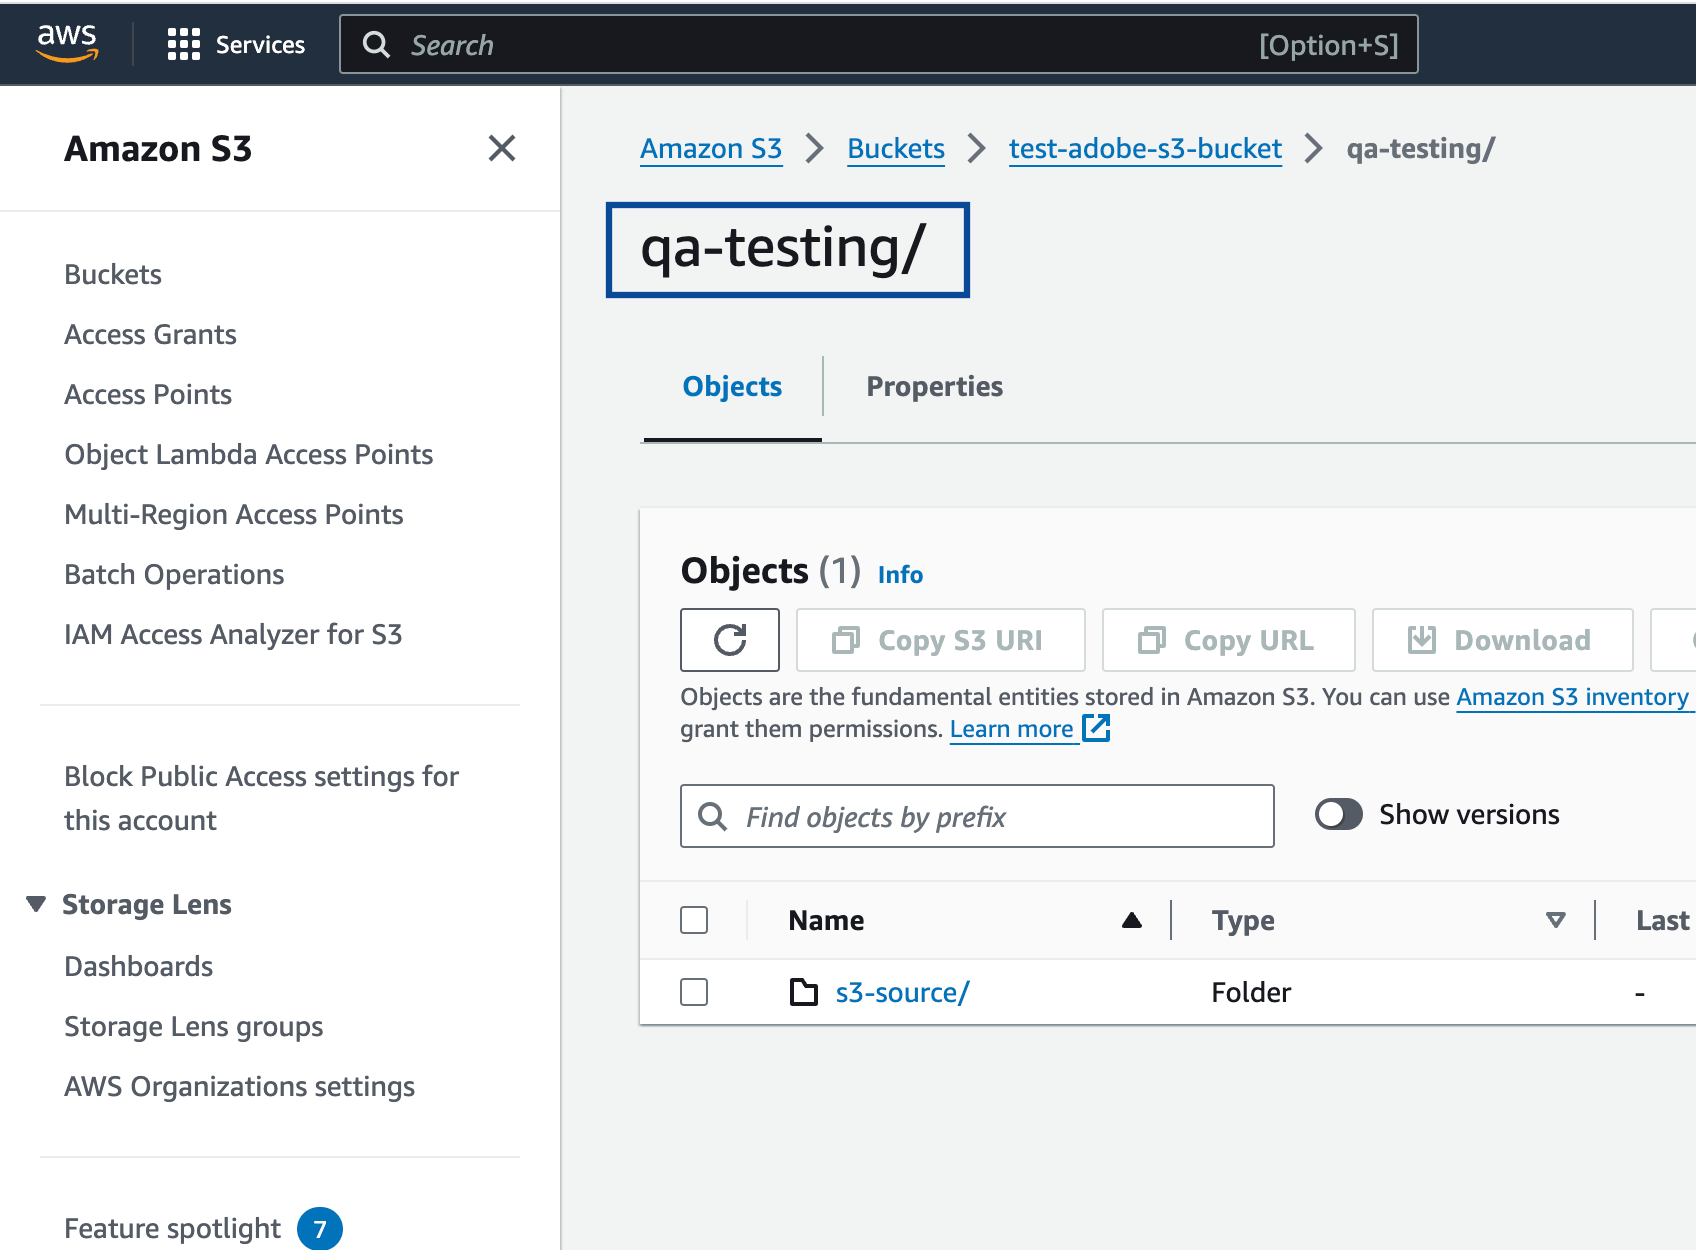This screenshot has height=1250, width=1696.
Task: Open Block Public Access settings for this account
Action: 262,798
